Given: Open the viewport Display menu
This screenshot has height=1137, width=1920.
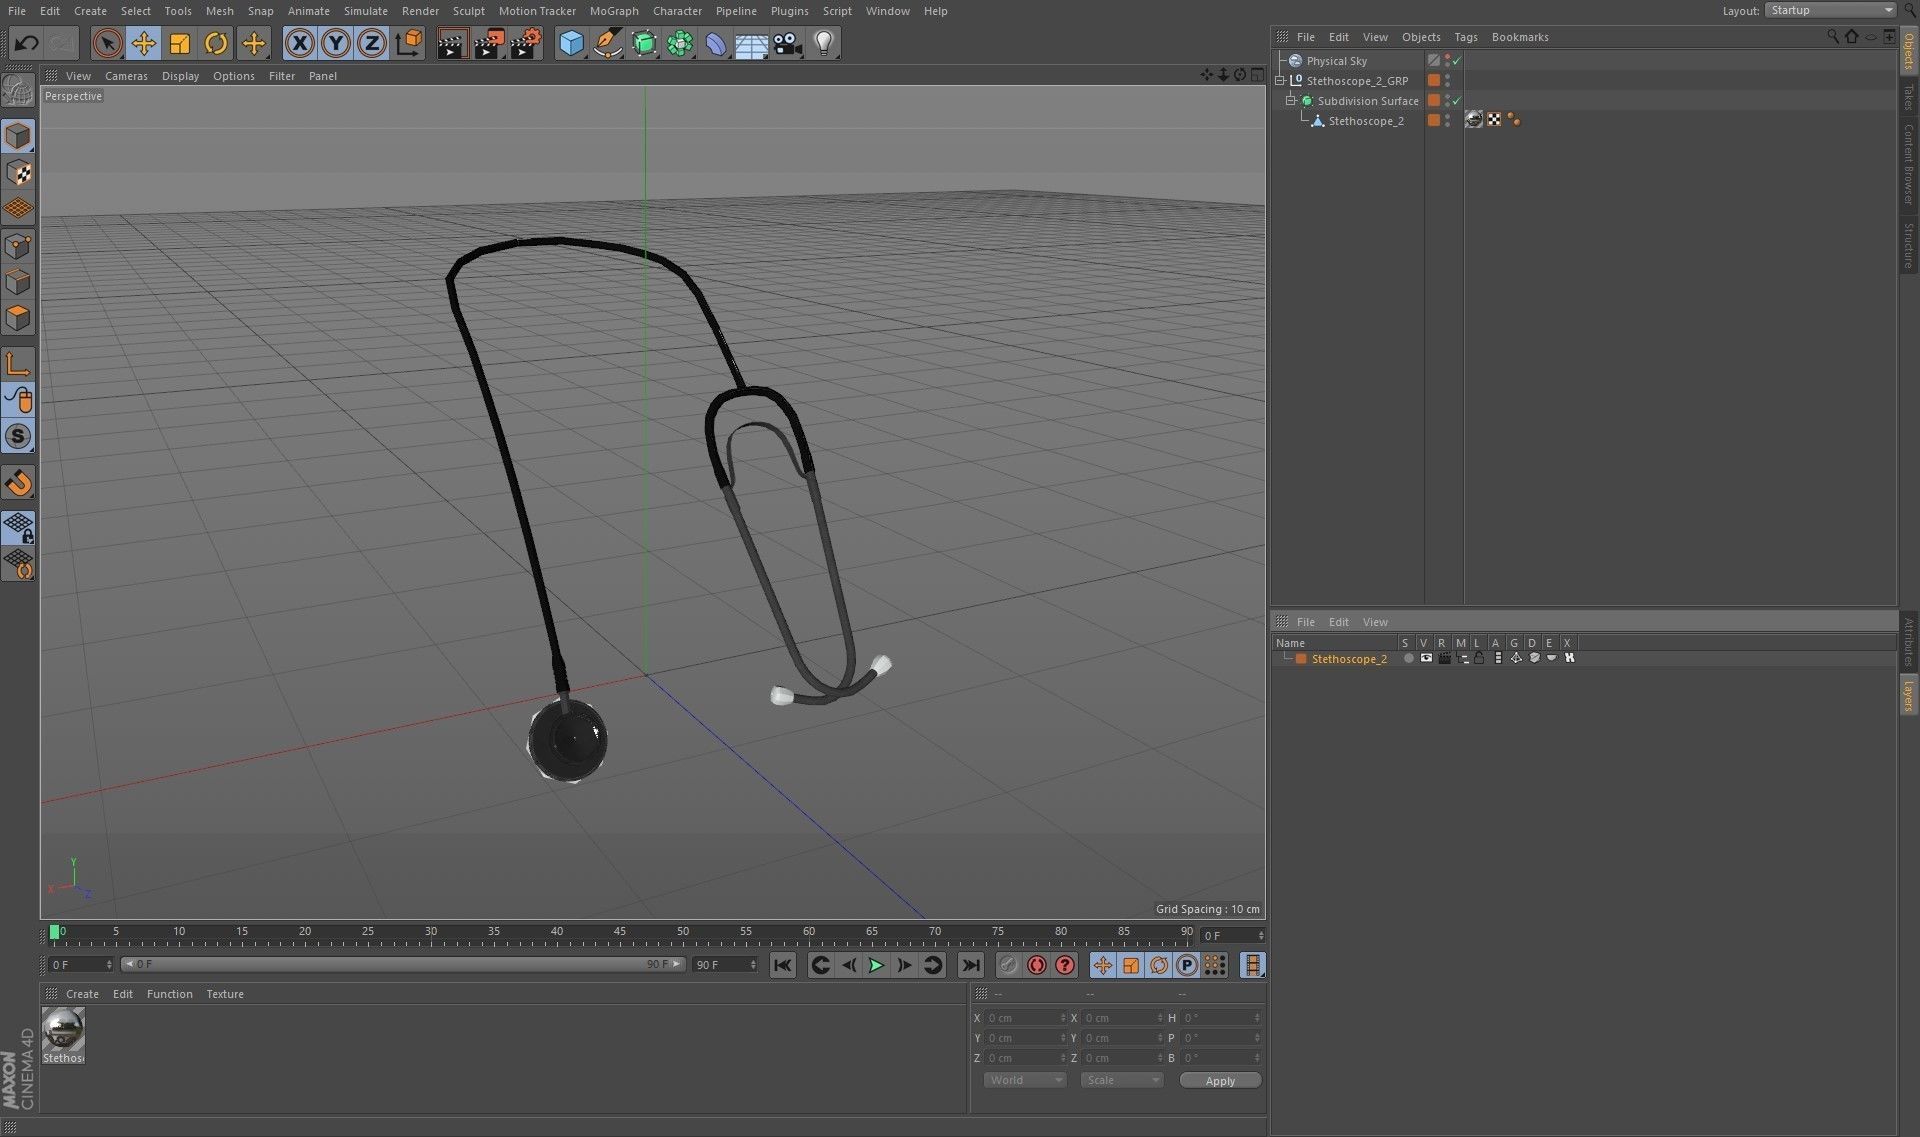Looking at the screenshot, I should point(180,76).
